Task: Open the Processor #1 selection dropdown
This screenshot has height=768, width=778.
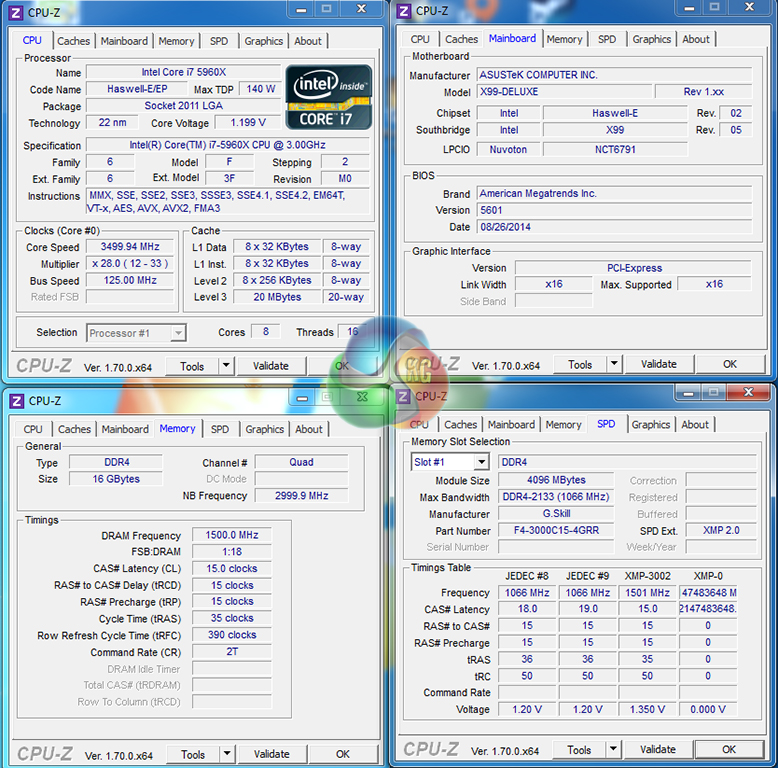Action: pos(178,333)
